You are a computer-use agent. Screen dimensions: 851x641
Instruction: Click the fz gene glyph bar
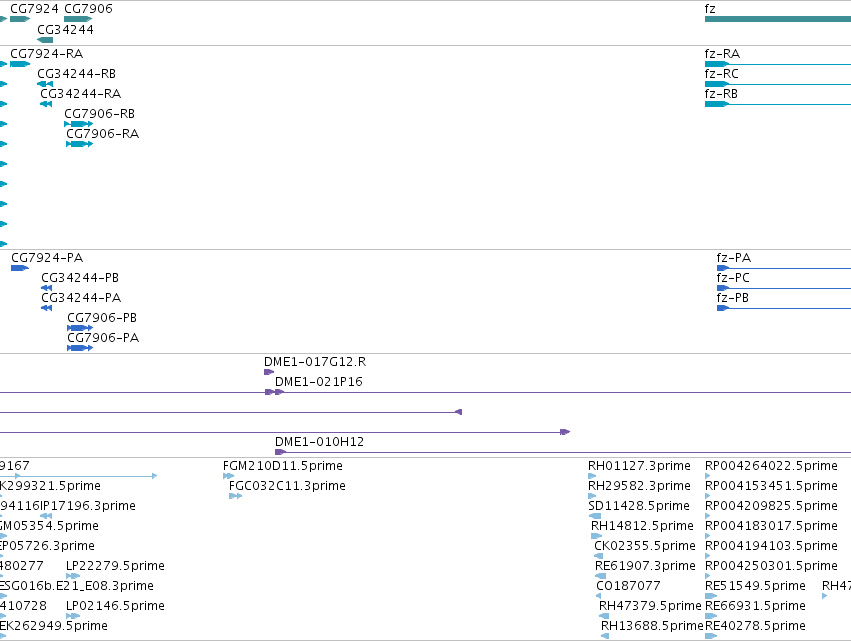[778, 19]
